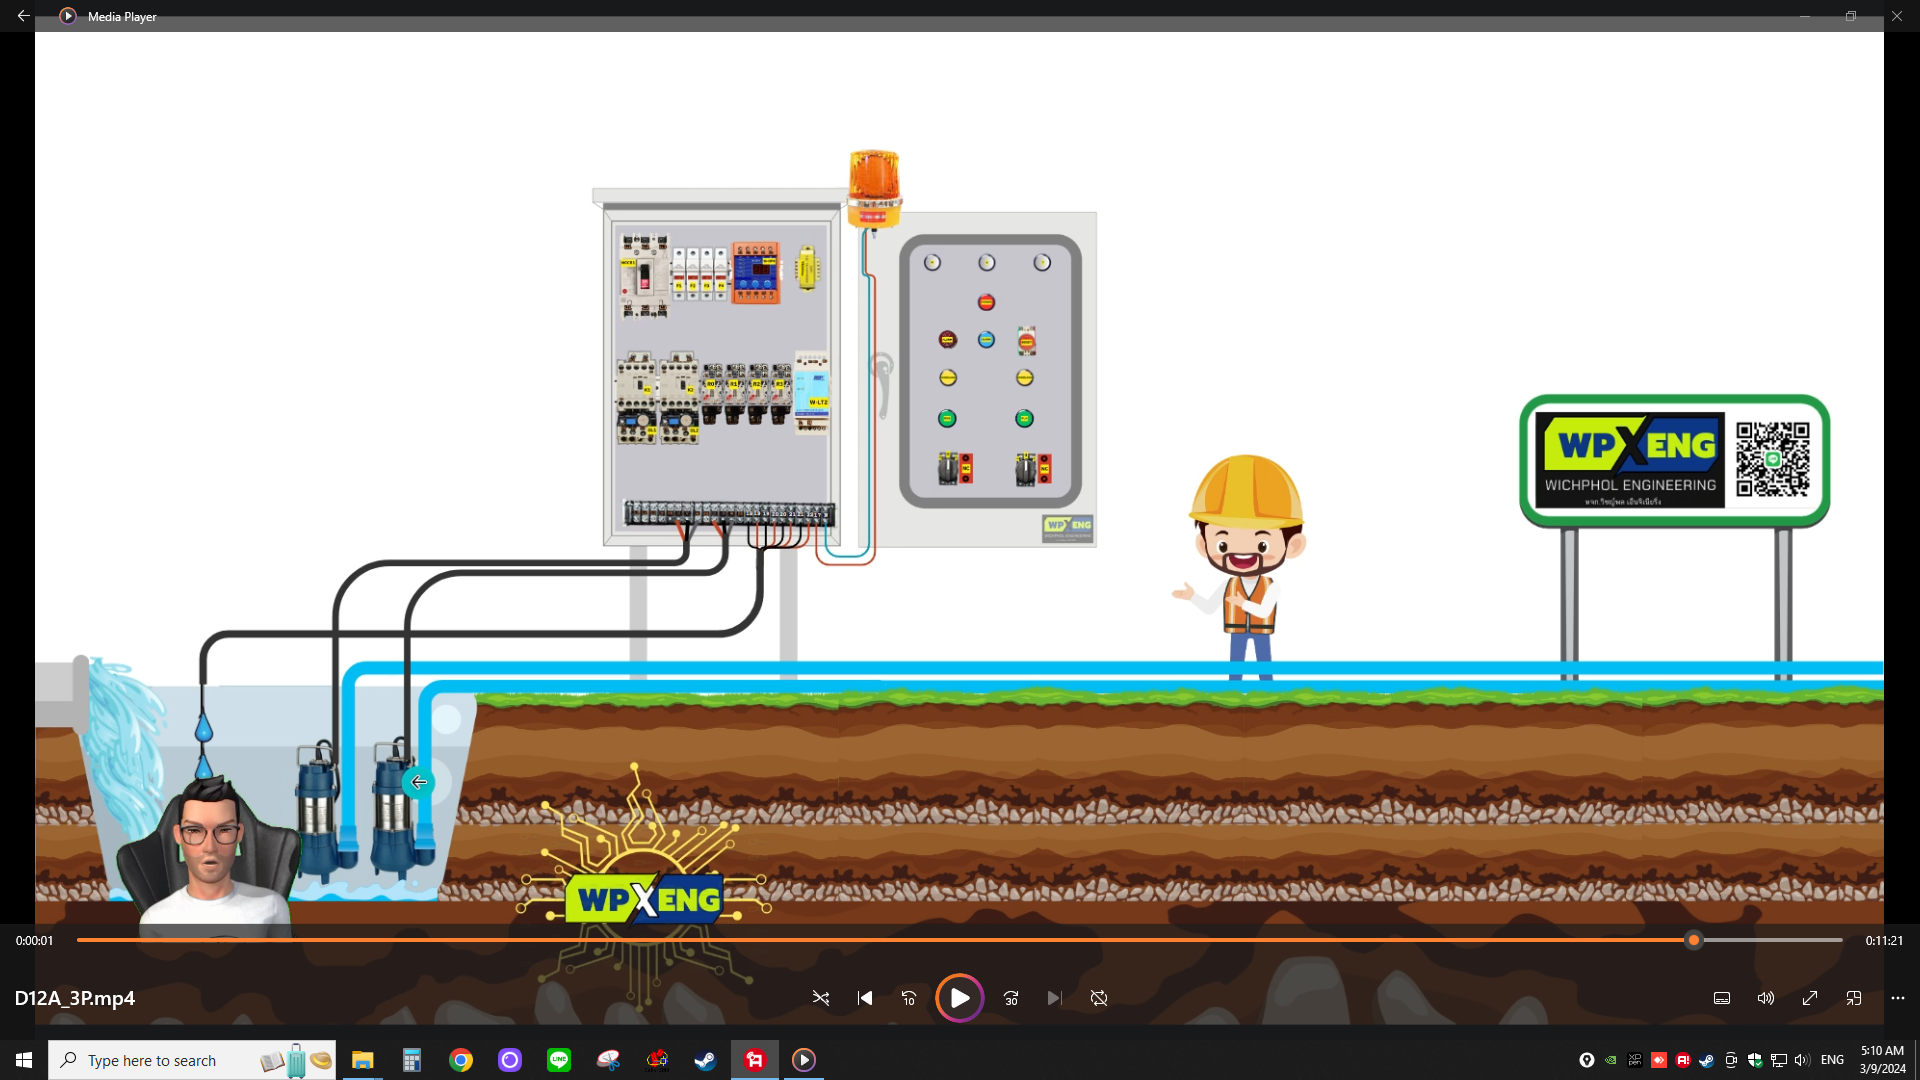
Task: Jump to next track
Action: click(1054, 998)
